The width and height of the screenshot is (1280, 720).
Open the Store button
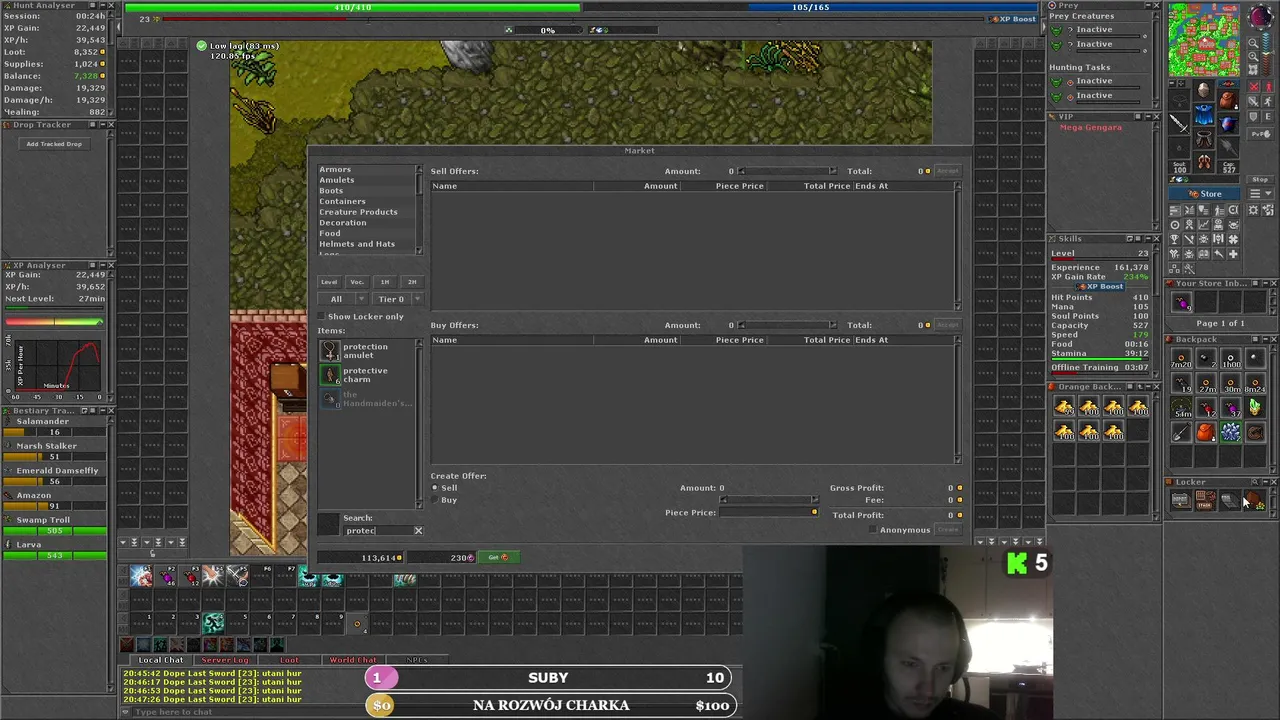point(1204,193)
